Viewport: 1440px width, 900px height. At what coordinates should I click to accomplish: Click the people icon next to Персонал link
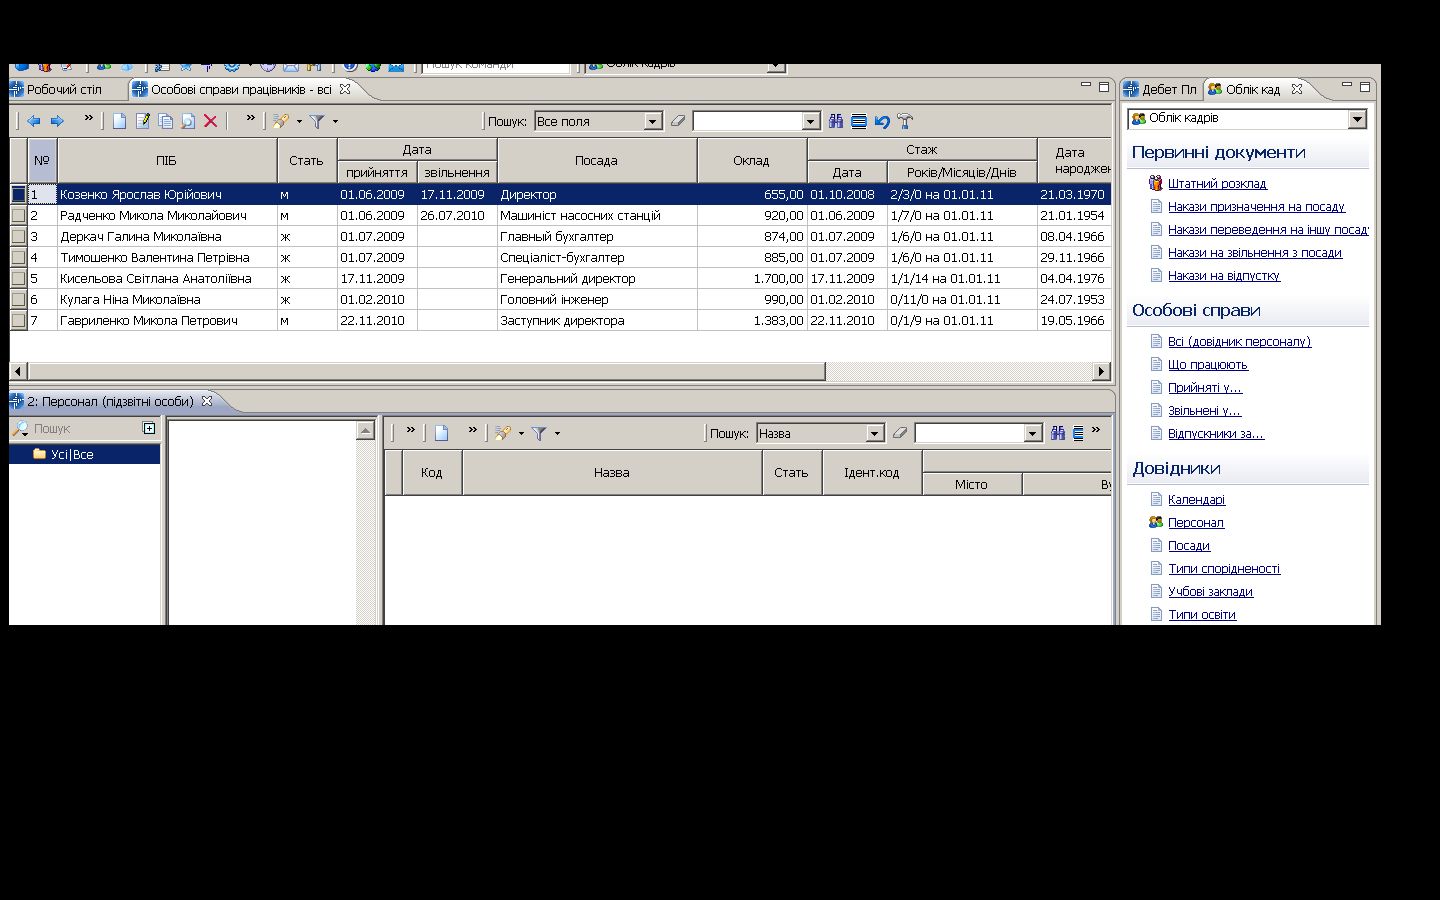(x=1156, y=522)
